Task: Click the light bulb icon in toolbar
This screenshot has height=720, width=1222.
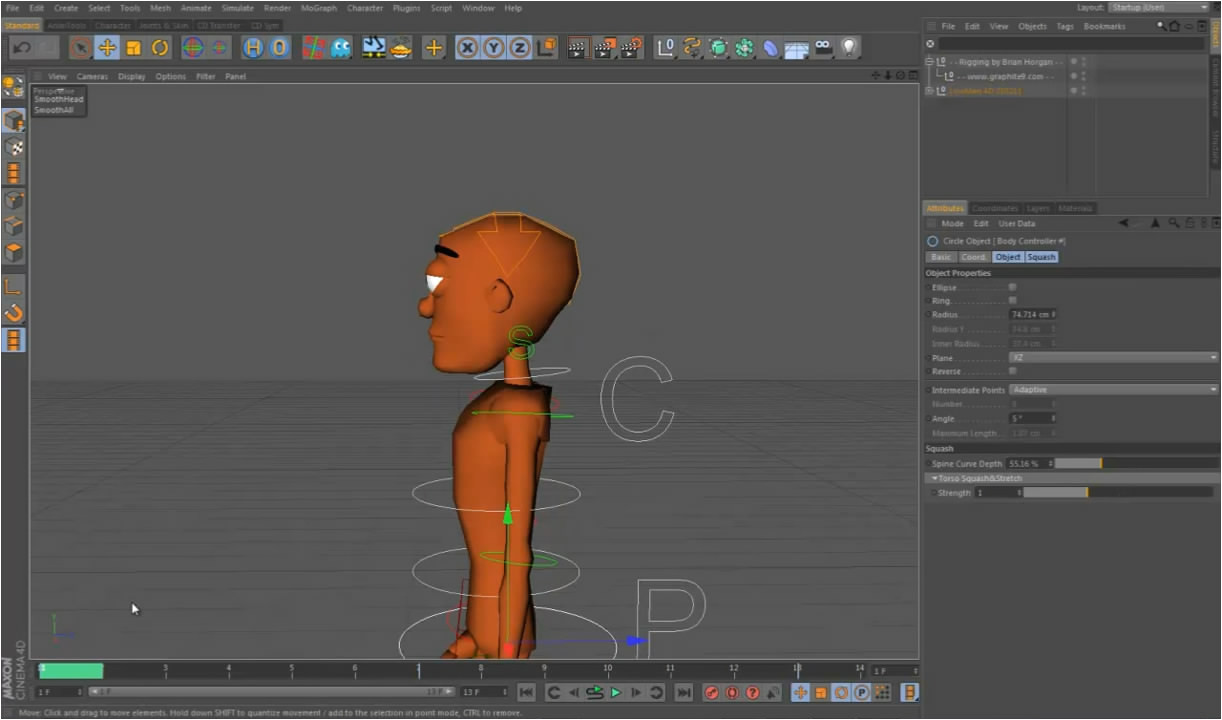Action: (849, 47)
